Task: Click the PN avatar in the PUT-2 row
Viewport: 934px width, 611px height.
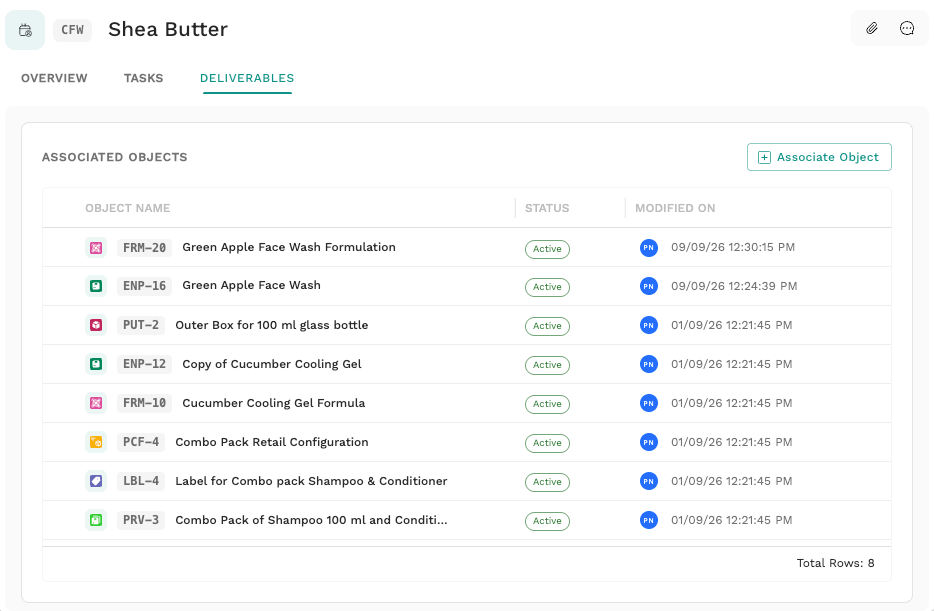Action: tap(649, 325)
